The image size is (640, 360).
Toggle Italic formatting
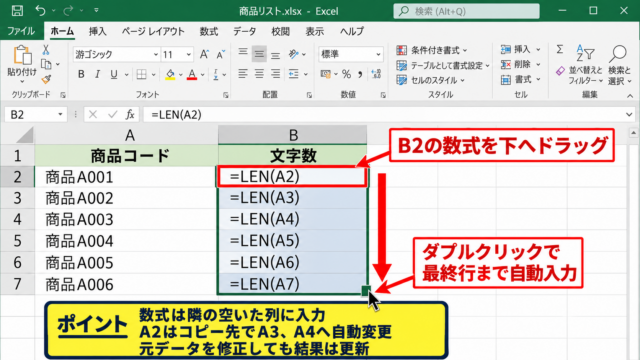coord(97,74)
